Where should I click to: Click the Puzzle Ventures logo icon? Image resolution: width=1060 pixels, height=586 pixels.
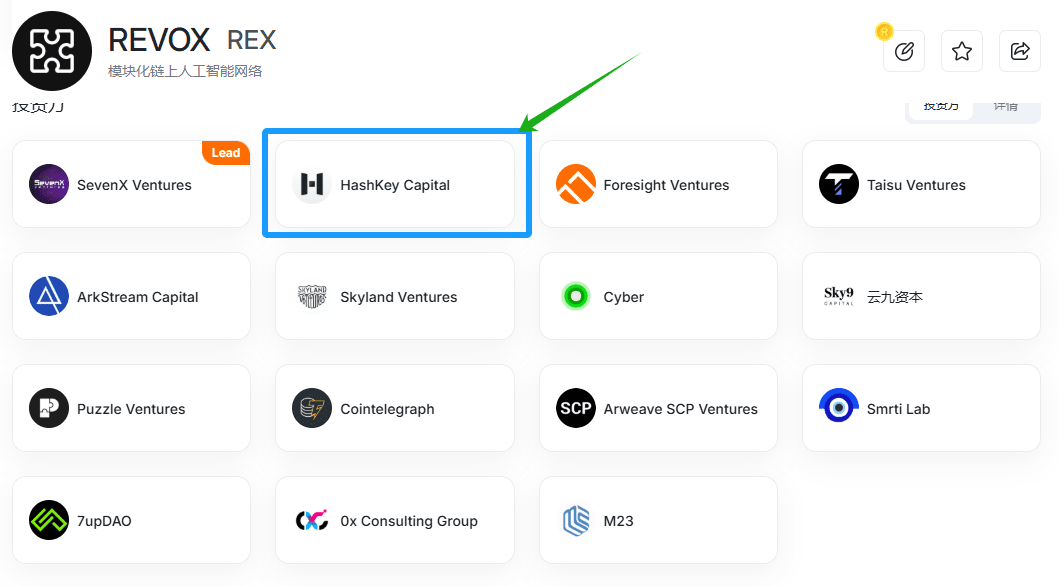click(49, 408)
